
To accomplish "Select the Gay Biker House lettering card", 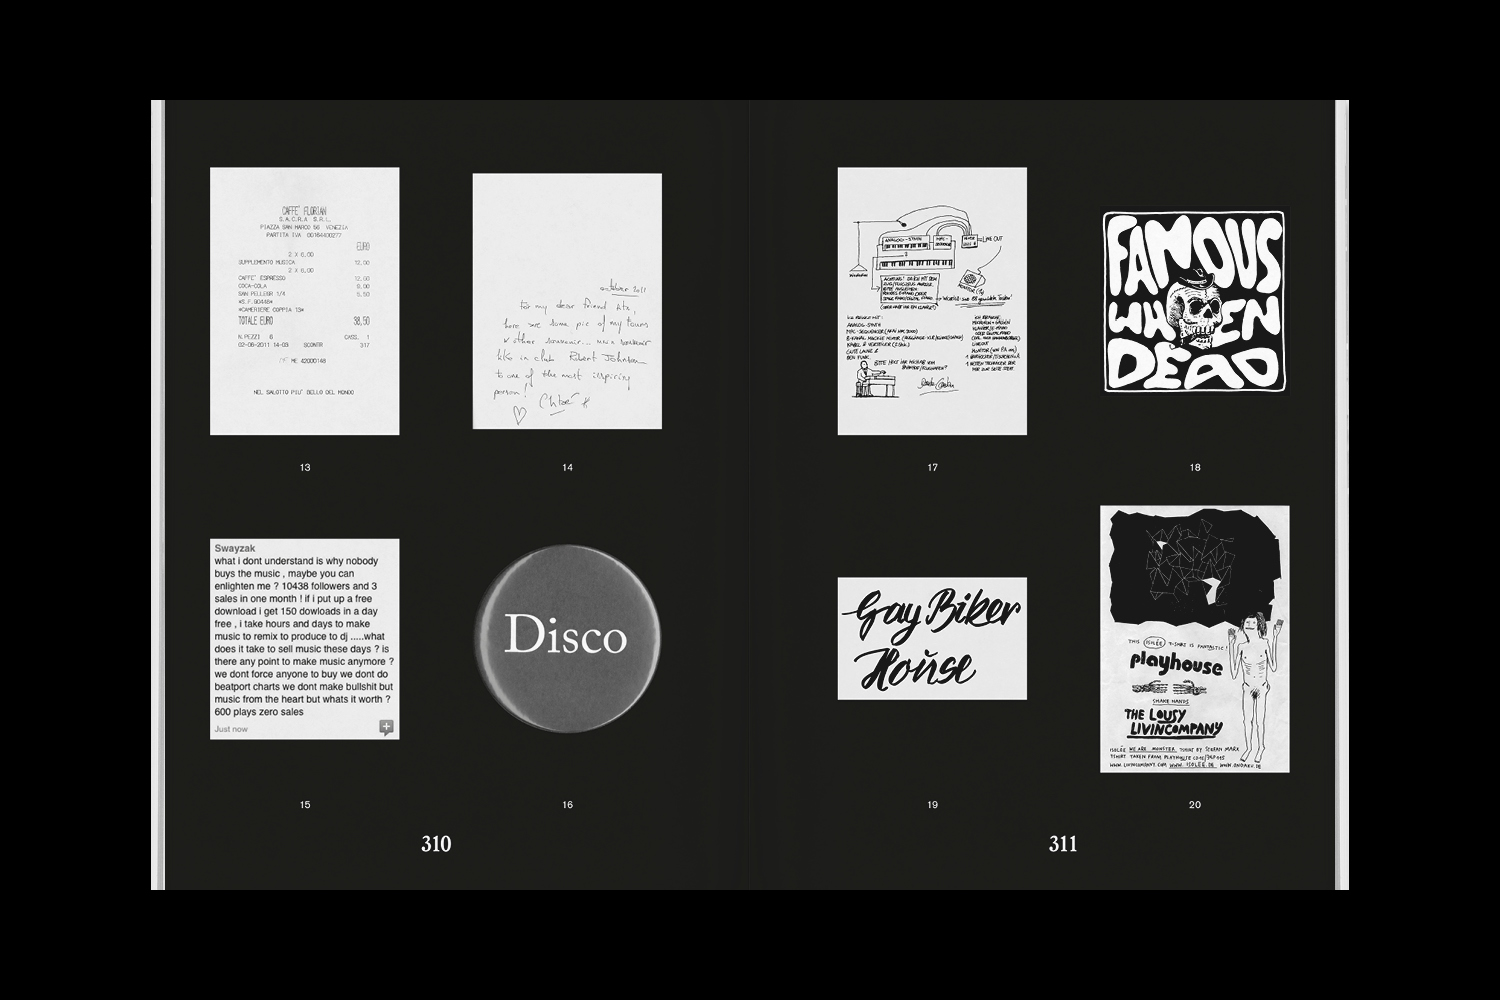I will (932, 638).
